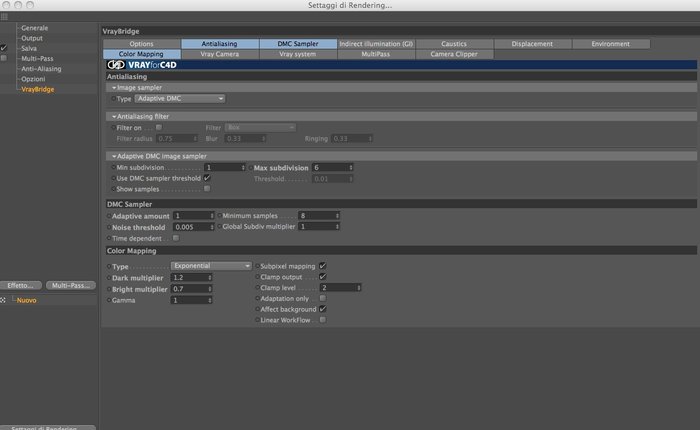This screenshot has width=700, height=430.
Task: Select Output in the sidebar
Action: tap(32, 38)
